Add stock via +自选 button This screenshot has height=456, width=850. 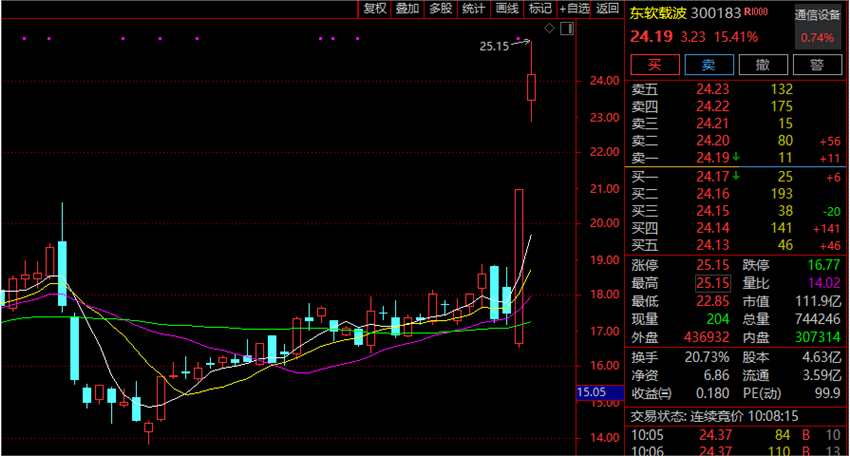(x=574, y=8)
